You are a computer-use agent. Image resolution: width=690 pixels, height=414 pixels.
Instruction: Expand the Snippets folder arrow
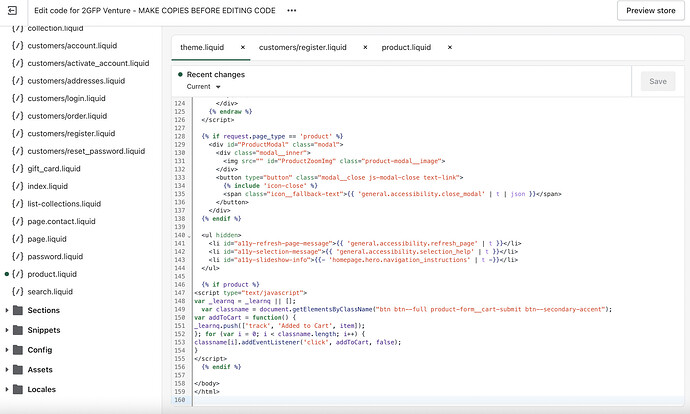point(7,330)
